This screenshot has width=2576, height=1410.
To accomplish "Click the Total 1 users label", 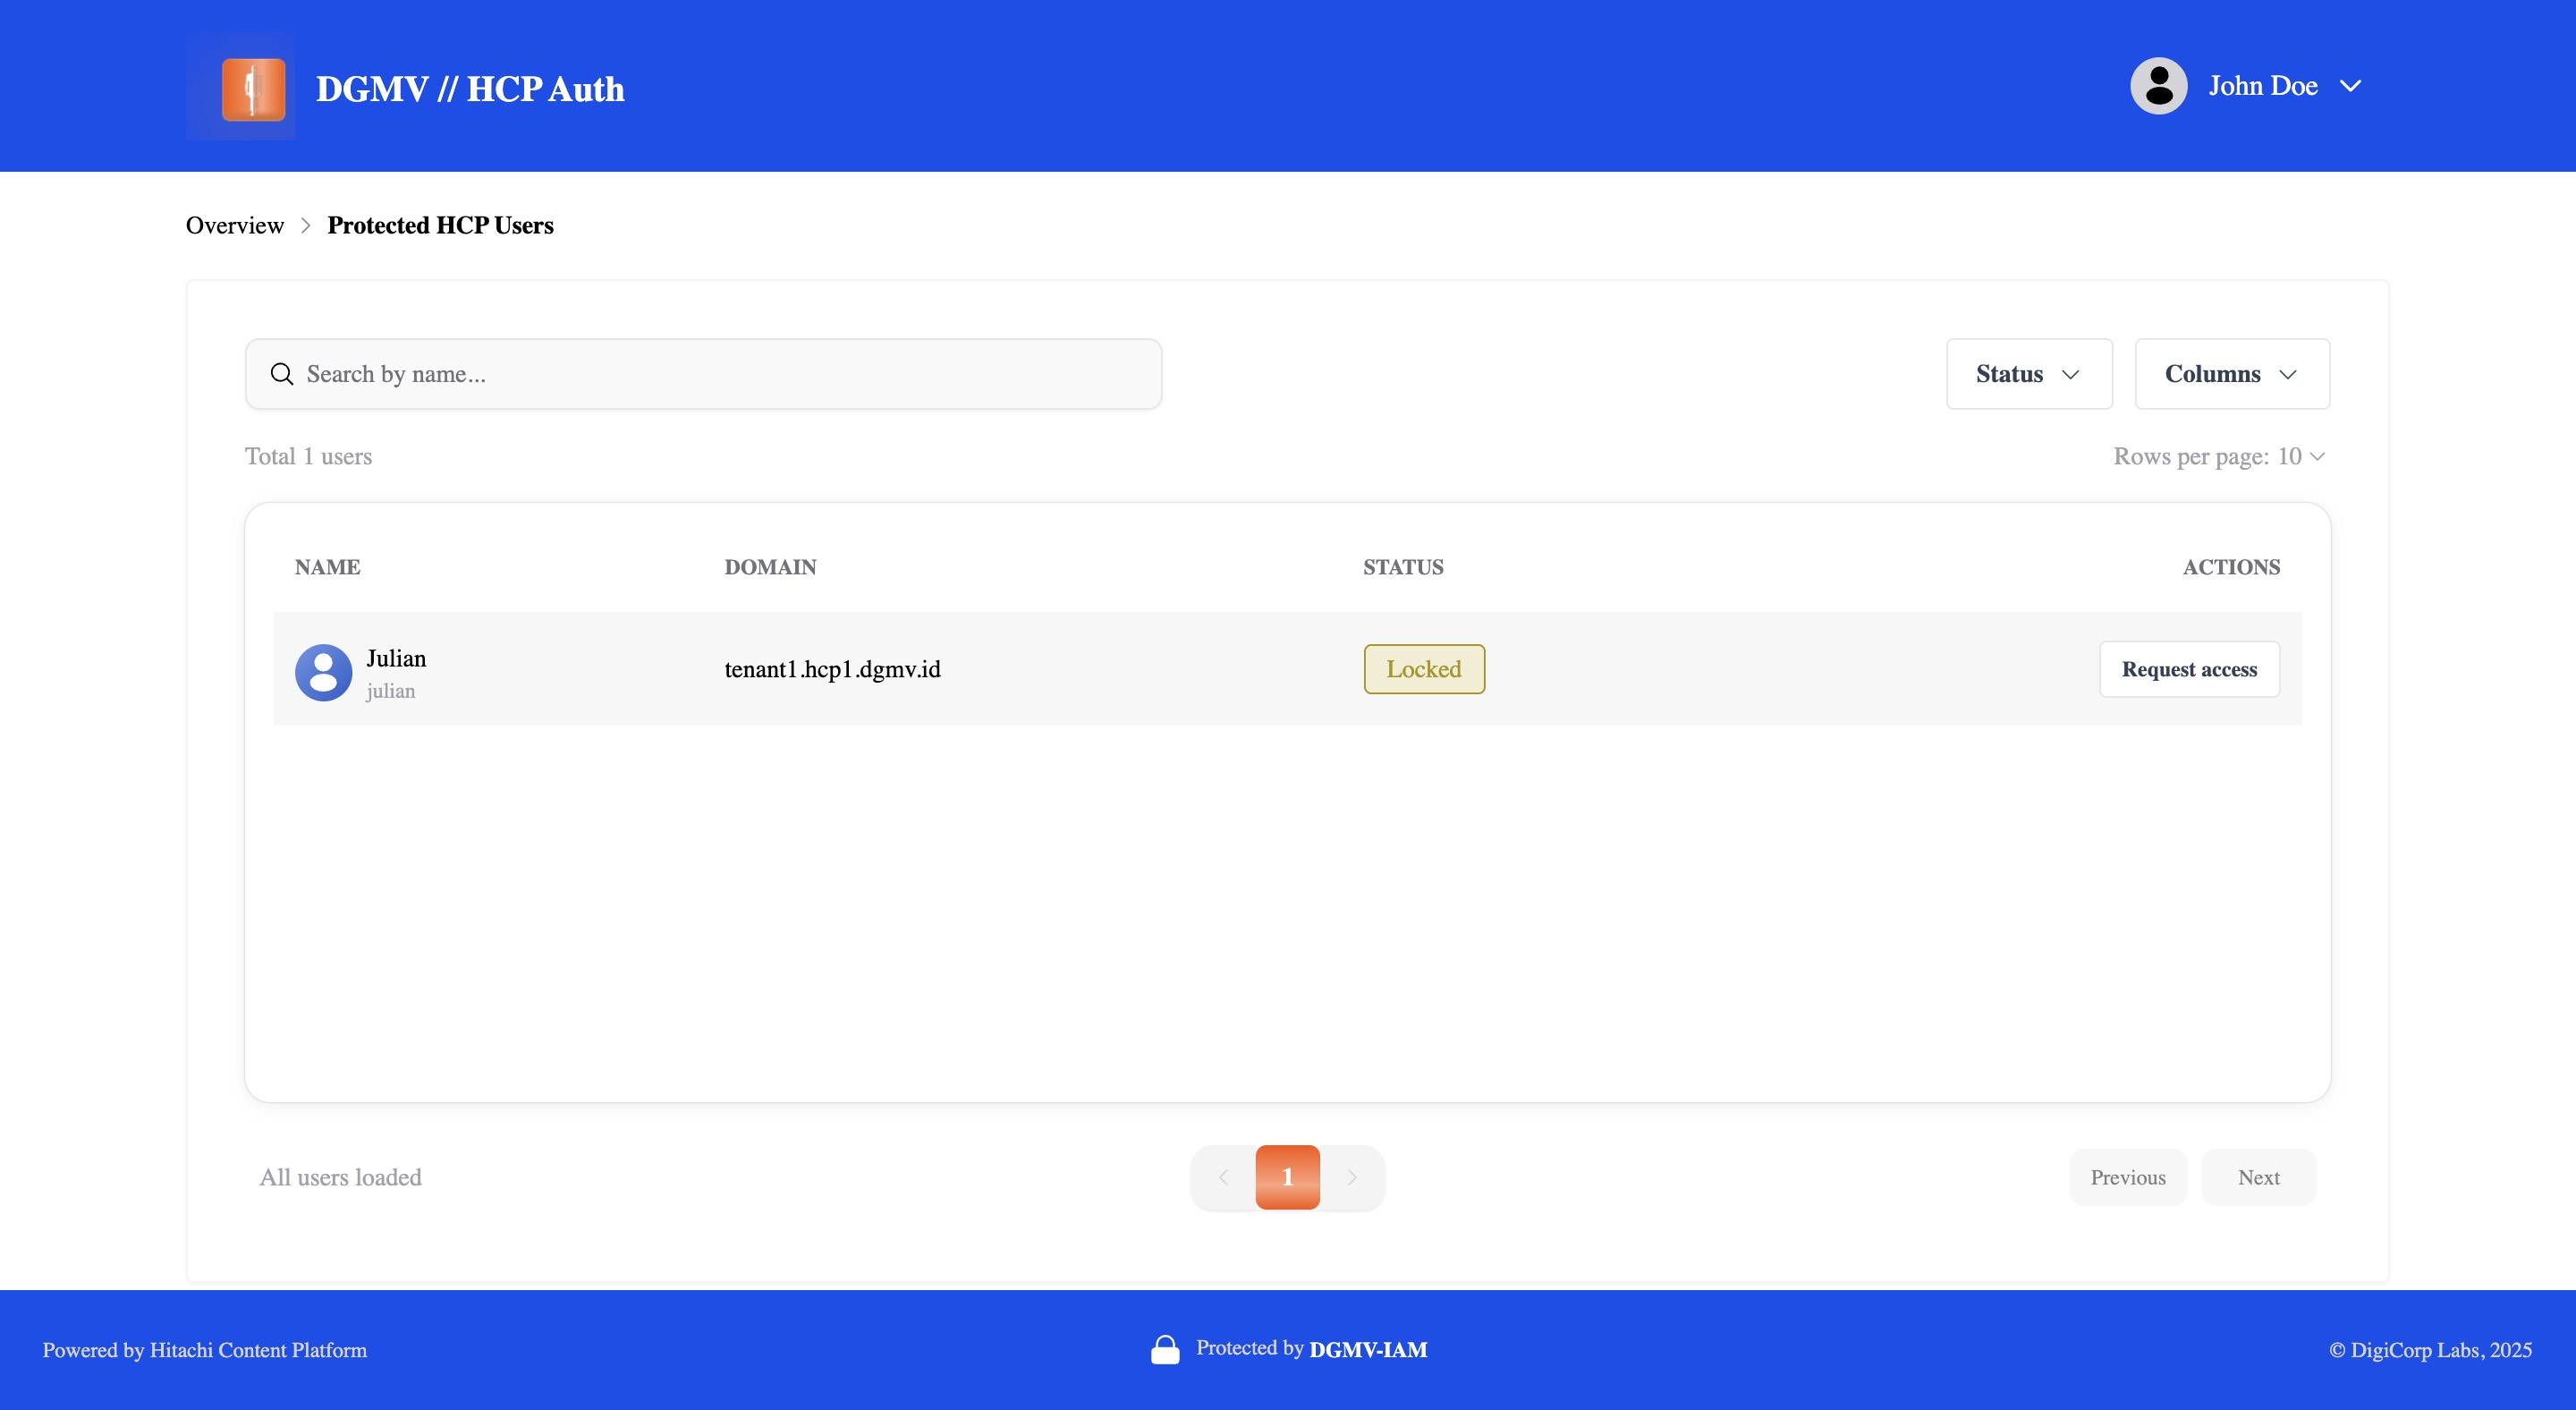I will 308,456.
